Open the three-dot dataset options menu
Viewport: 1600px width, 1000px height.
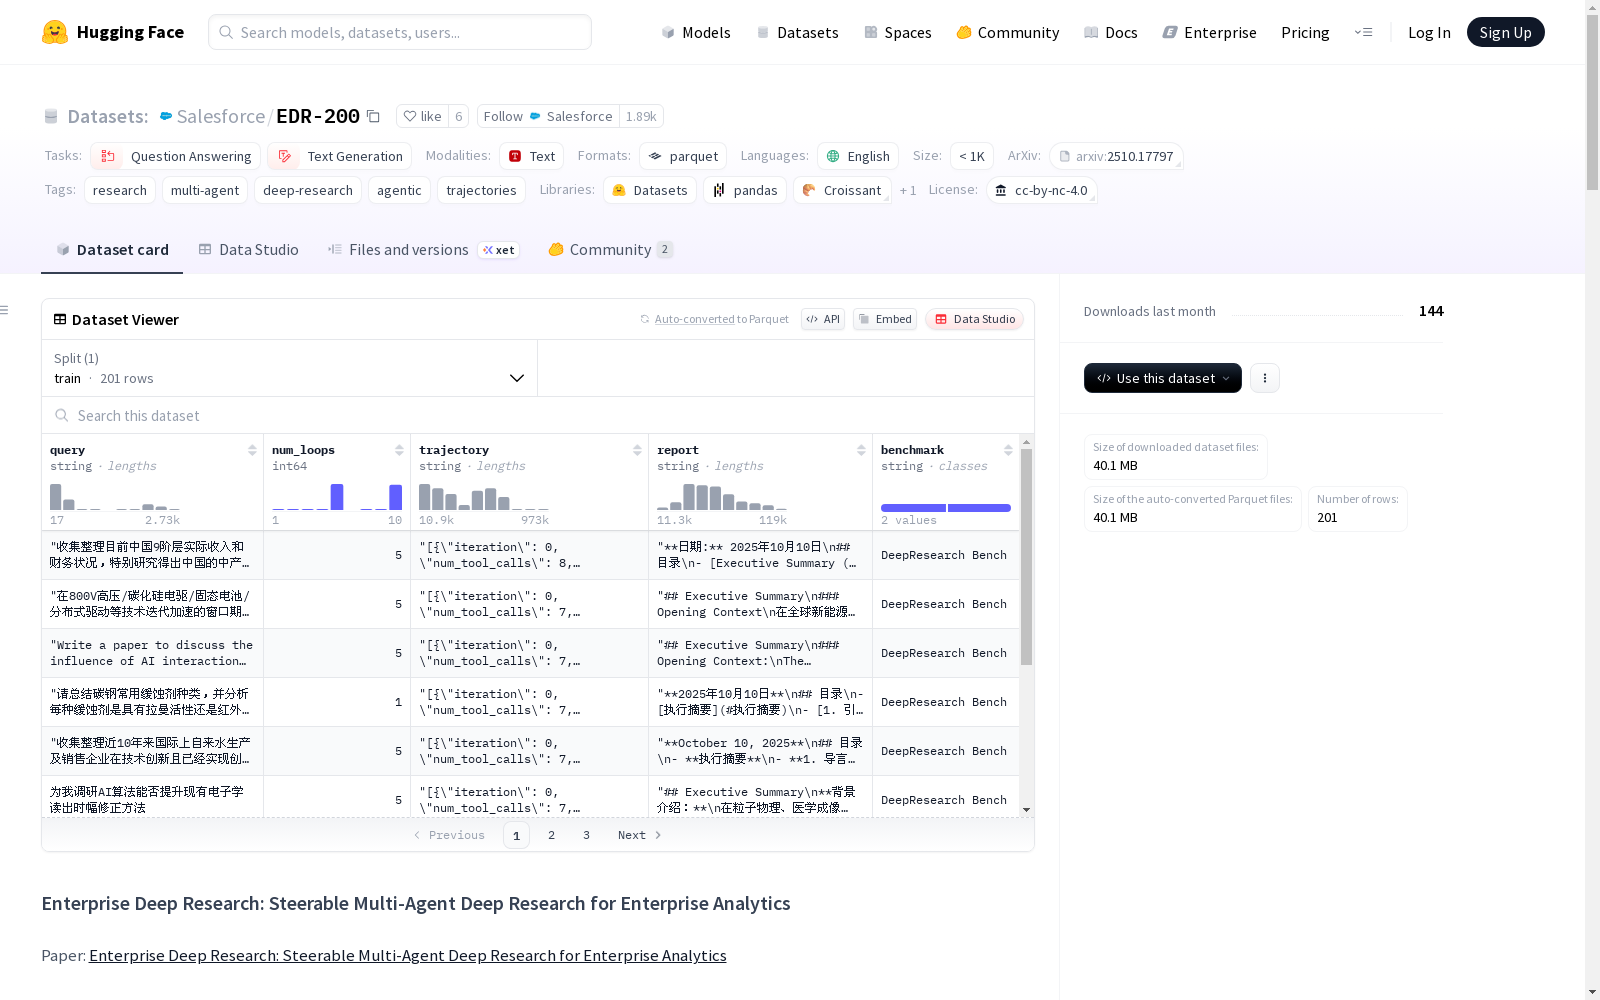point(1265,378)
